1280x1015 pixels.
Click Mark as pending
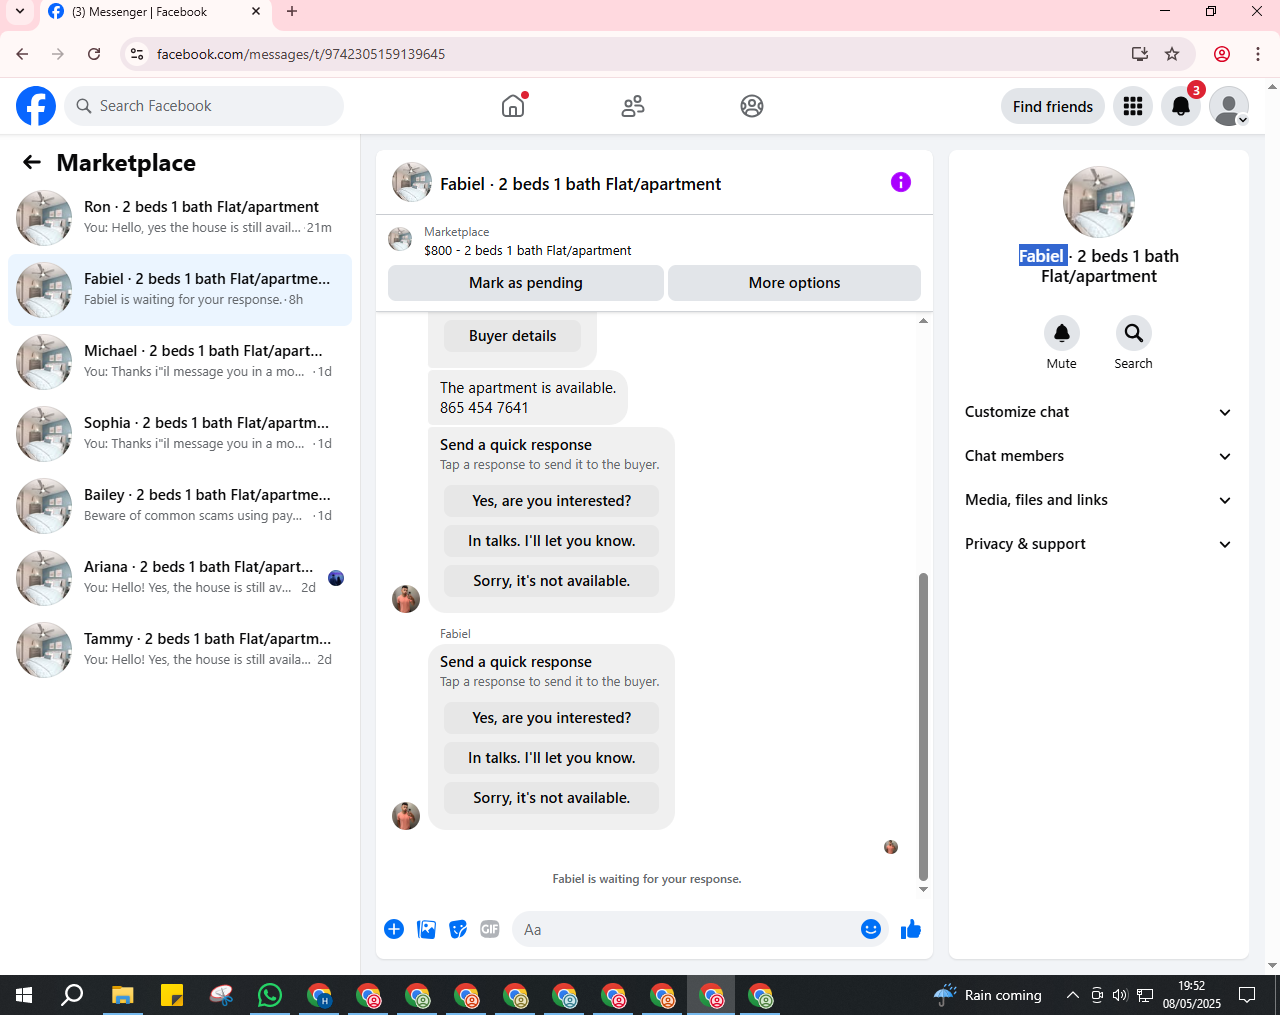click(526, 283)
